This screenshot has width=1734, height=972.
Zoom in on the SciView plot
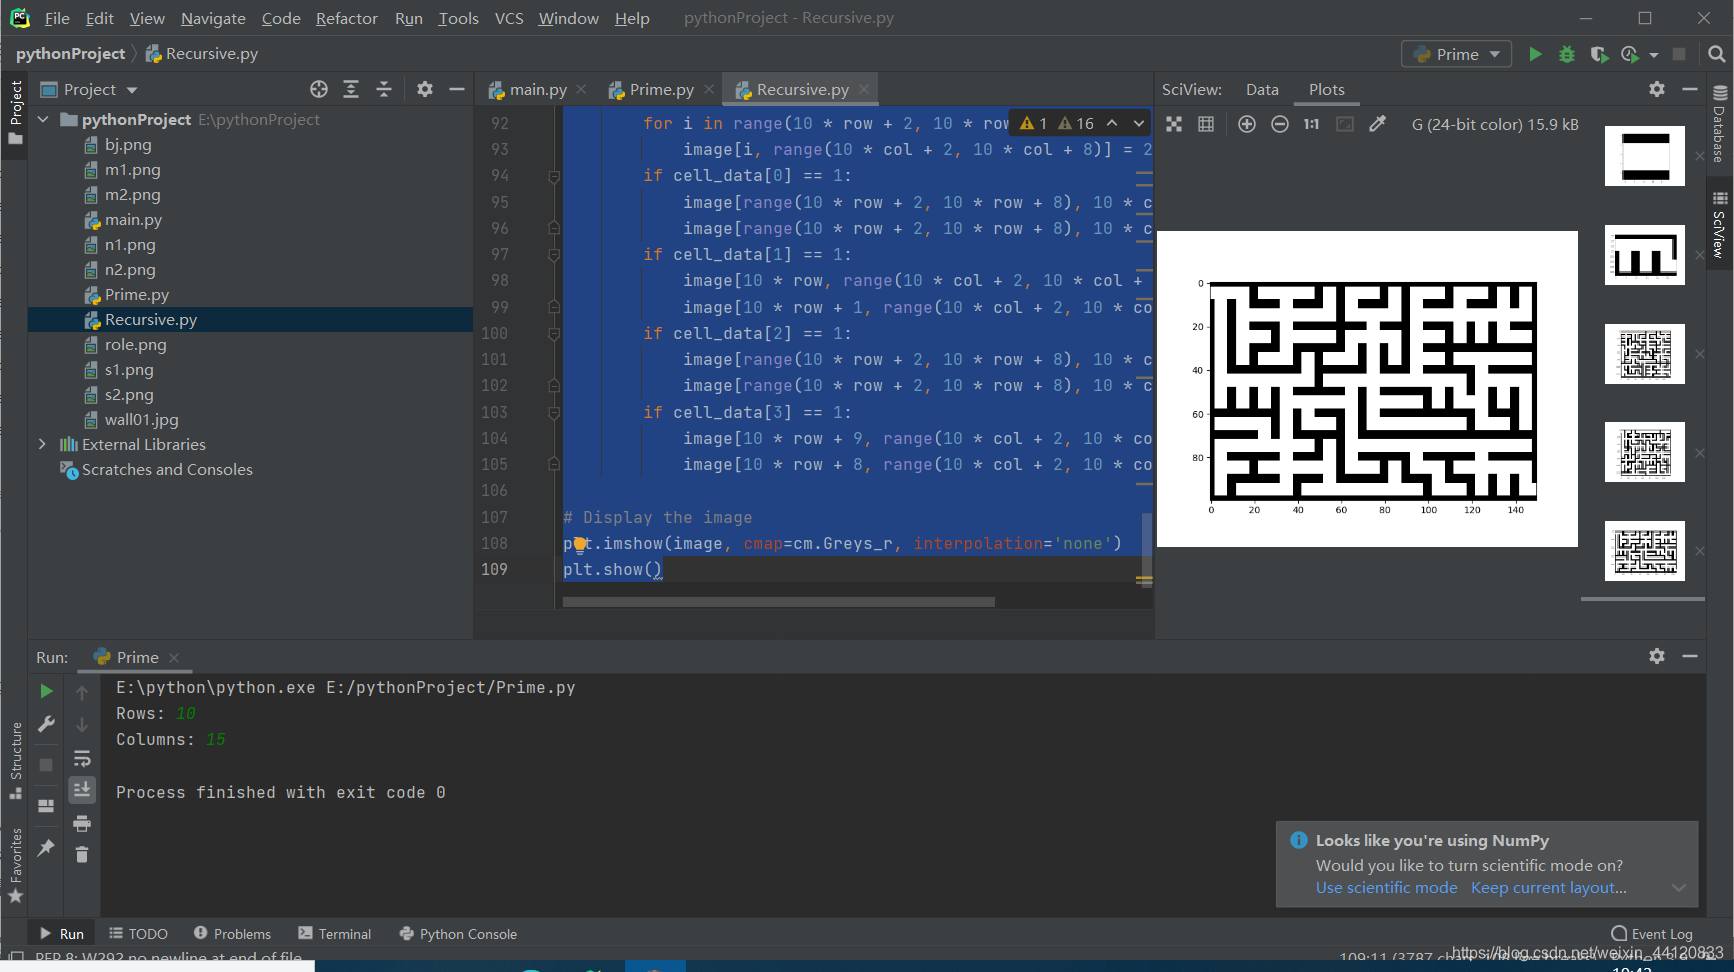(x=1247, y=124)
